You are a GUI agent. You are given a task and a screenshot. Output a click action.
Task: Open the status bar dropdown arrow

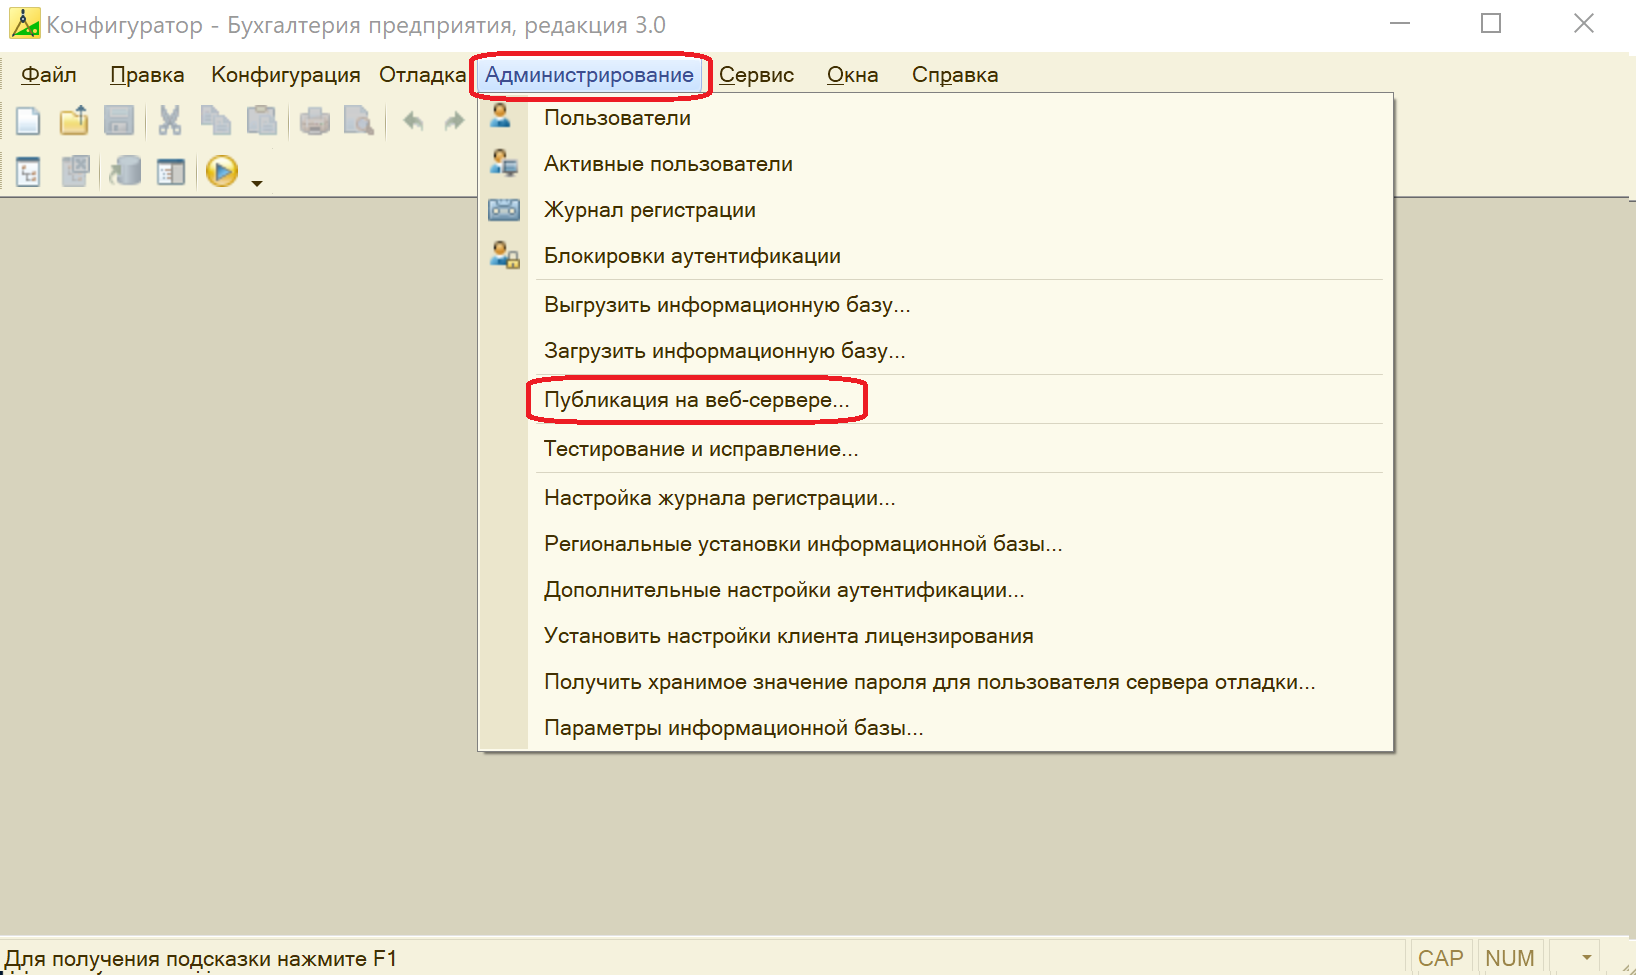point(1586,958)
